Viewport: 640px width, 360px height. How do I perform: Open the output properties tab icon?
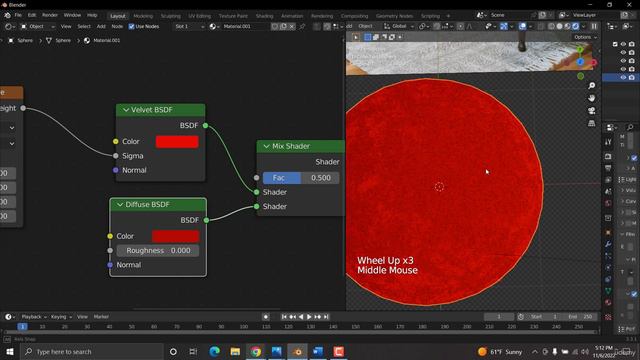pos(608,168)
